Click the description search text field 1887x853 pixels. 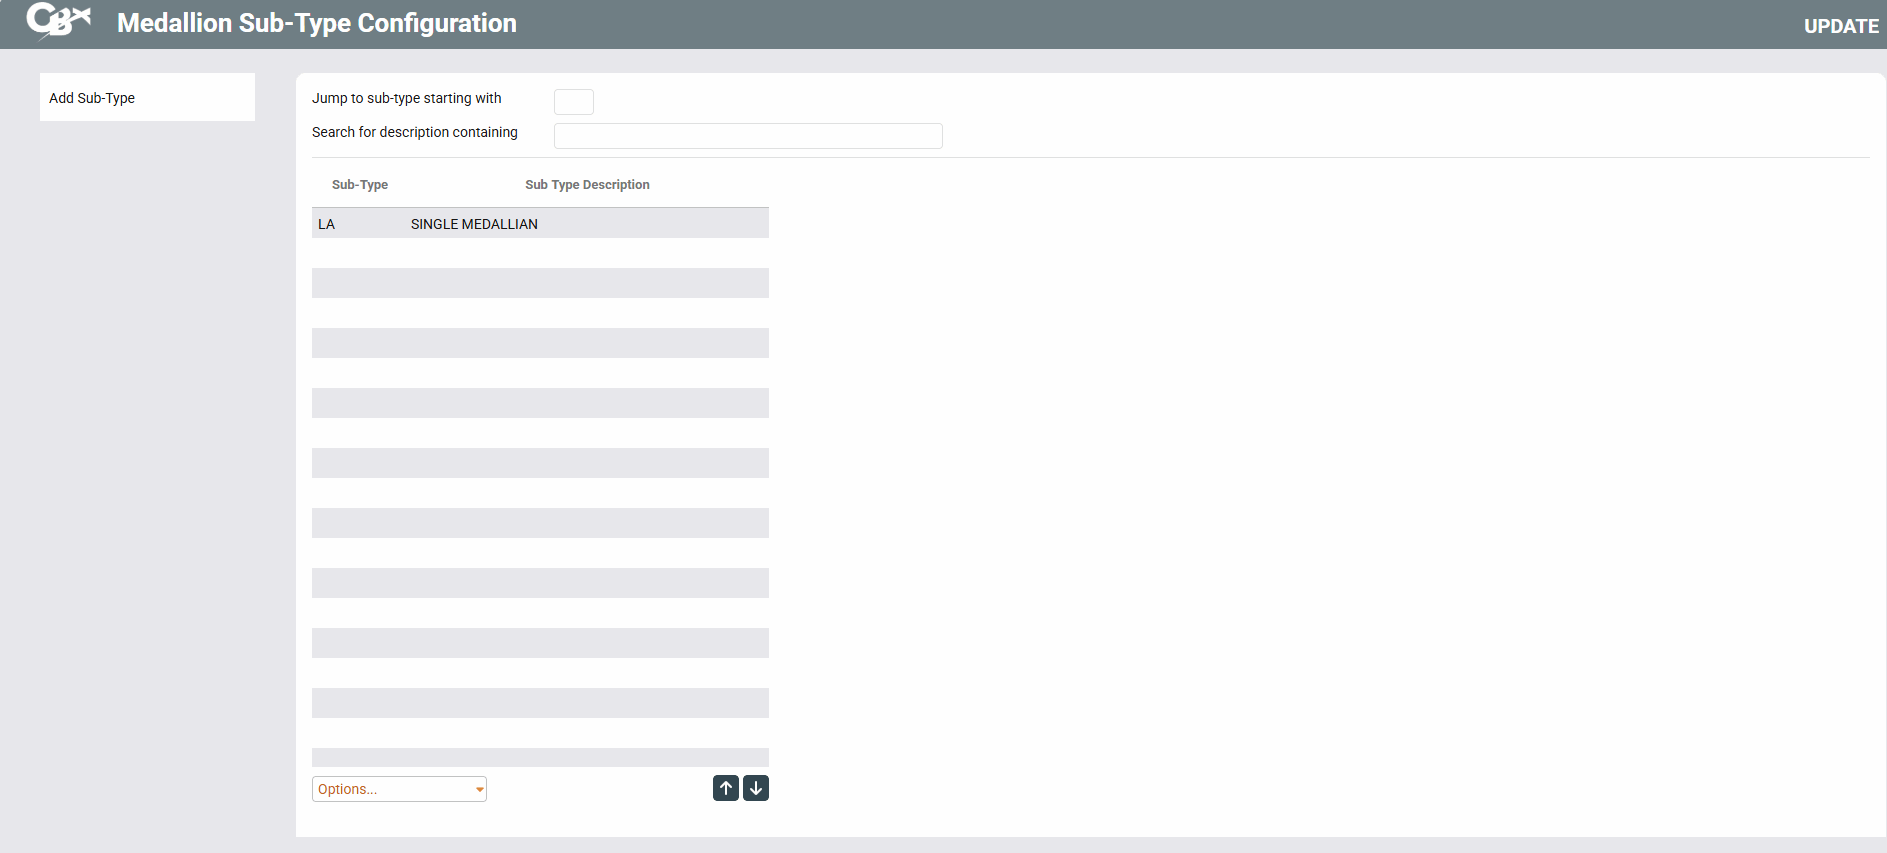coord(747,136)
